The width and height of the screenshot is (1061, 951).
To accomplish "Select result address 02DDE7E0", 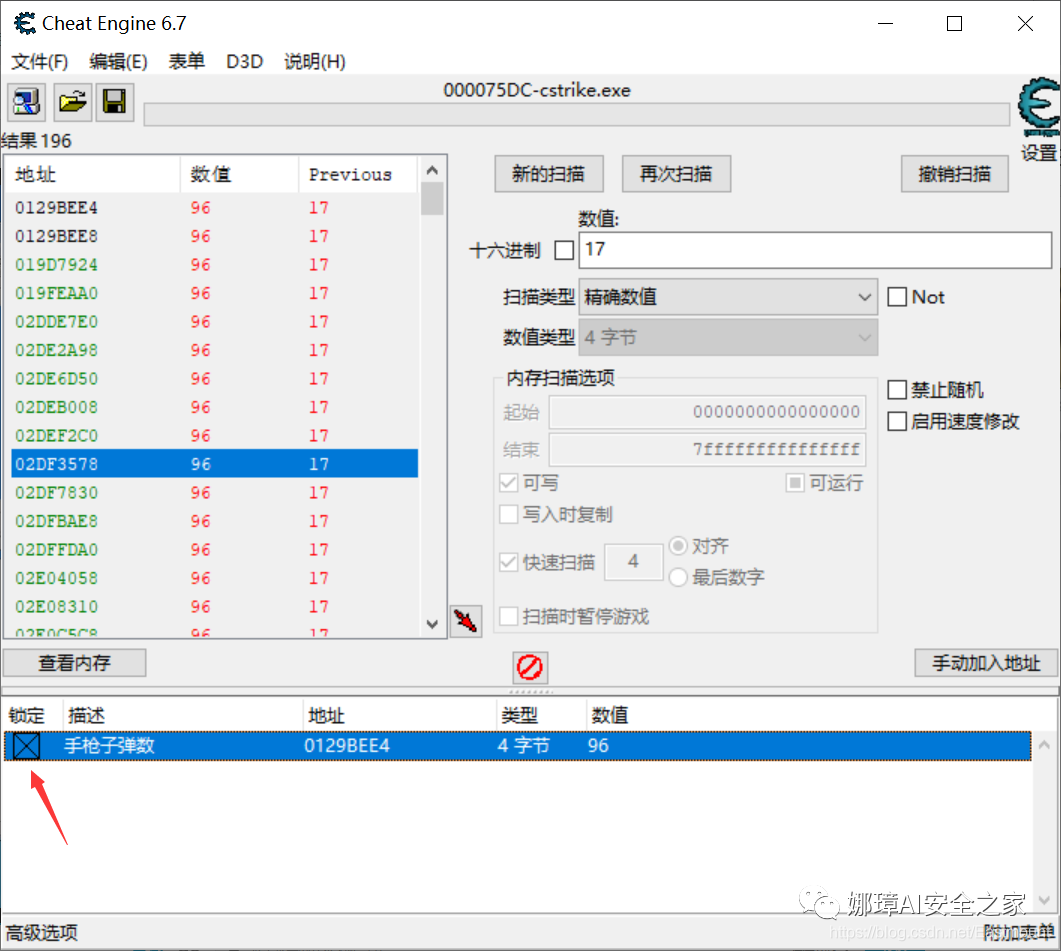I will (x=56, y=322).
